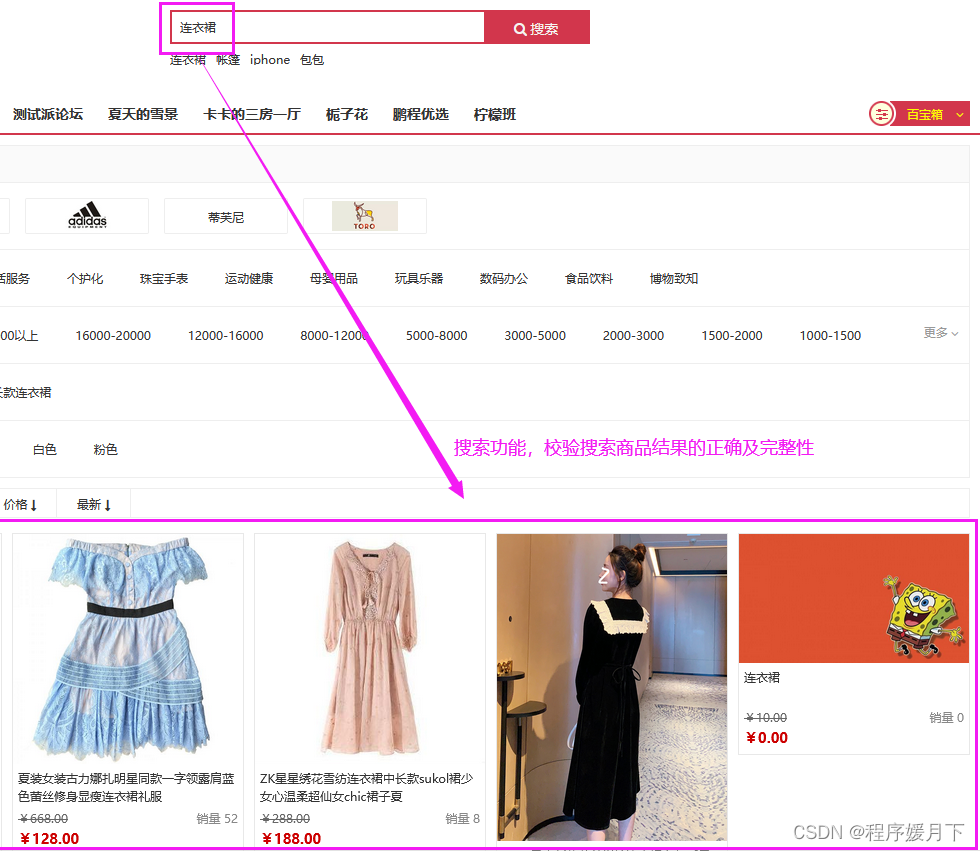Open the 夏装女装古力娜扎 product title
This screenshot has height=851, width=980.
click(x=126, y=787)
